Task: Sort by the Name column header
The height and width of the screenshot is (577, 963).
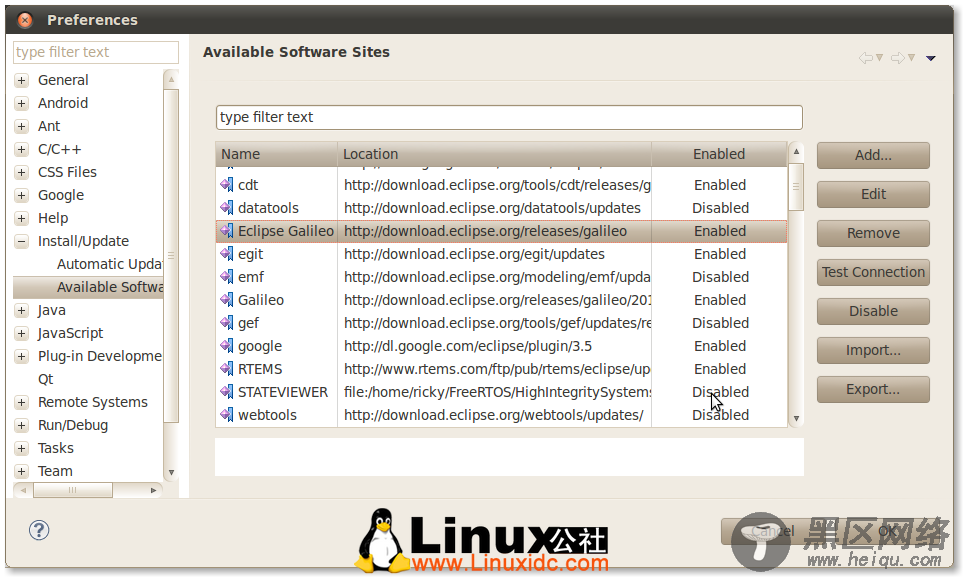Action: click(276, 154)
